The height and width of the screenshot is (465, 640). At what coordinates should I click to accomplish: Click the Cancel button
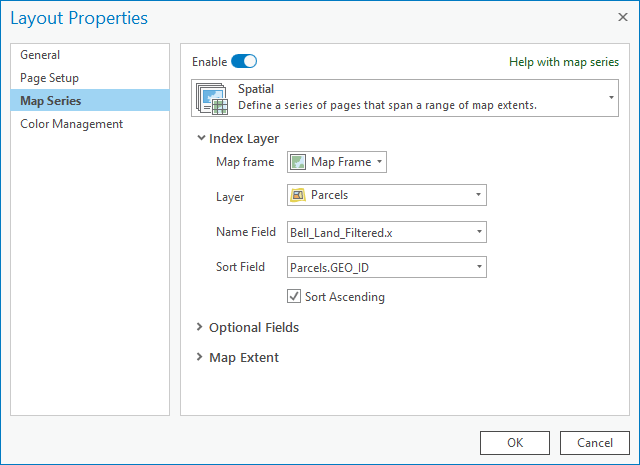click(x=595, y=443)
